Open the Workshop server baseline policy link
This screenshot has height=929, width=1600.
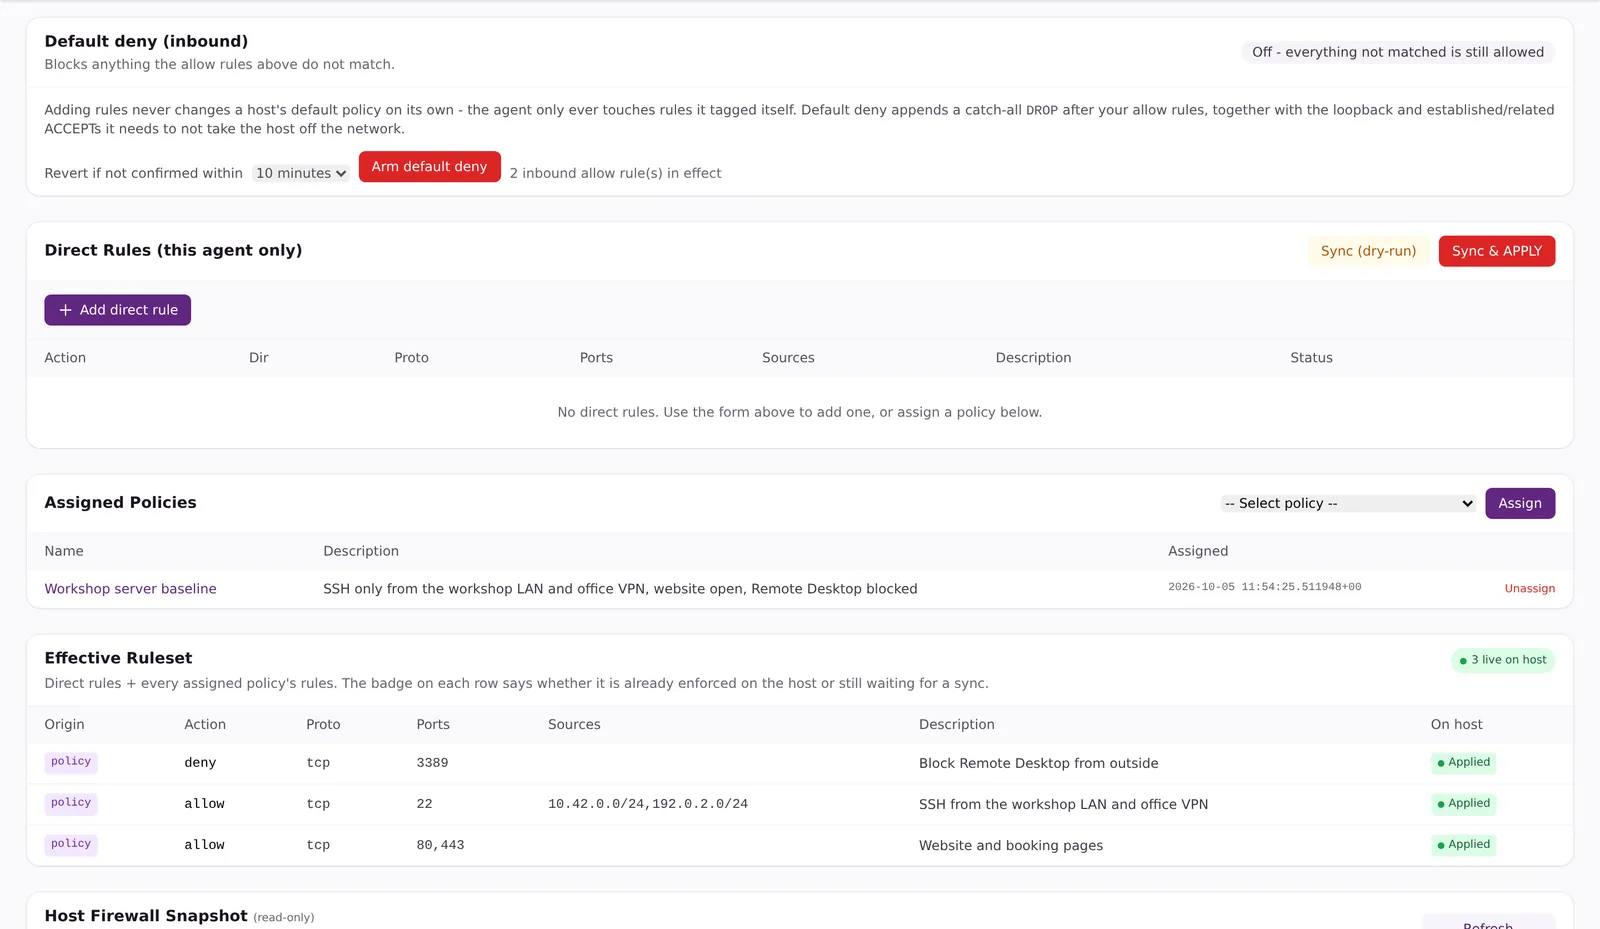130,589
